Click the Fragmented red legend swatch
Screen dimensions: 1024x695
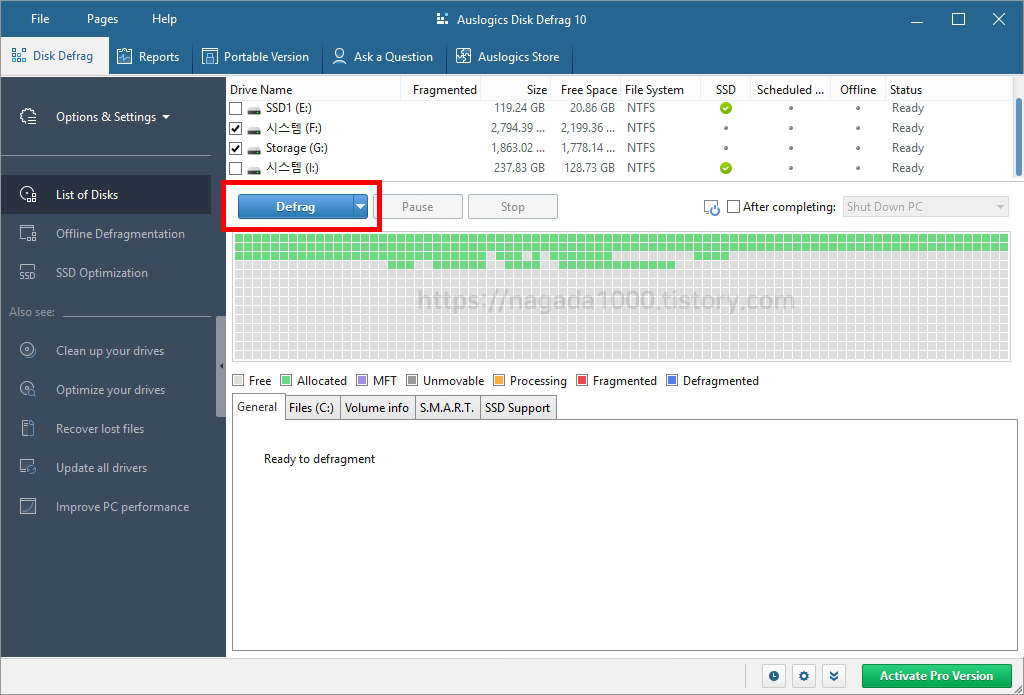tap(582, 381)
